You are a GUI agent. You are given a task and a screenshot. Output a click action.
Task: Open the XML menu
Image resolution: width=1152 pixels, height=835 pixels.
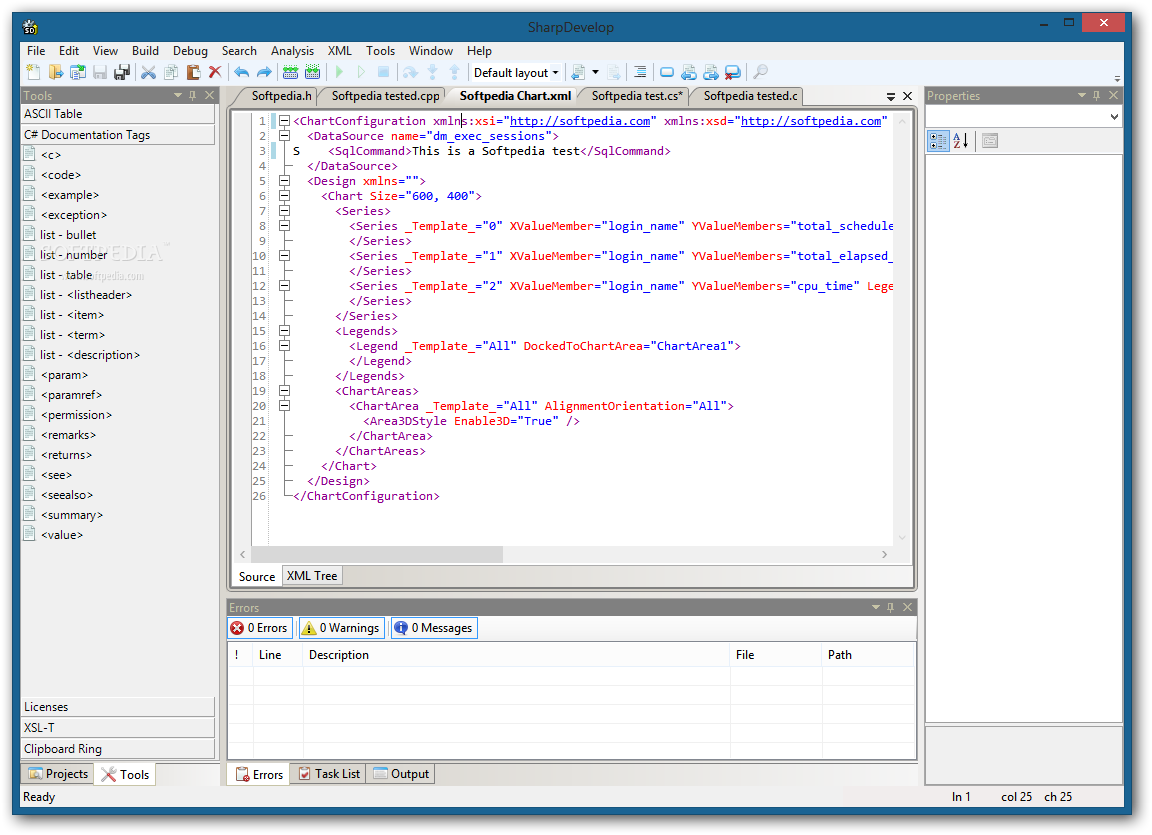point(339,51)
